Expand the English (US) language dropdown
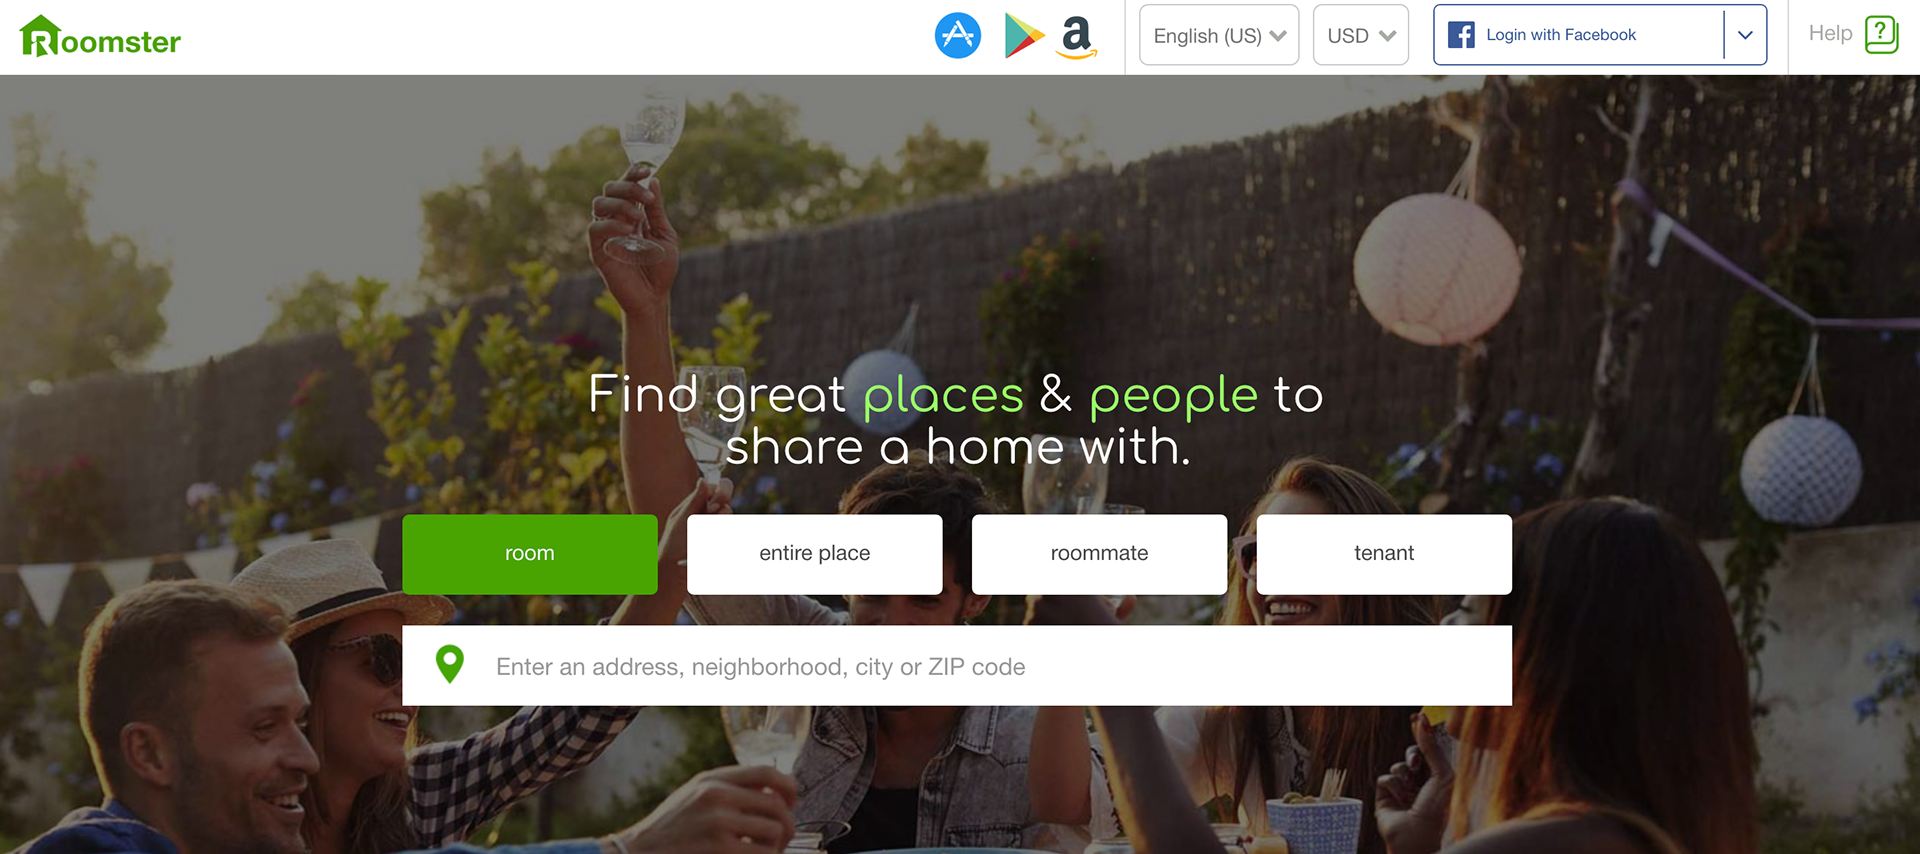 pyautogui.click(x=1219, y=35)
